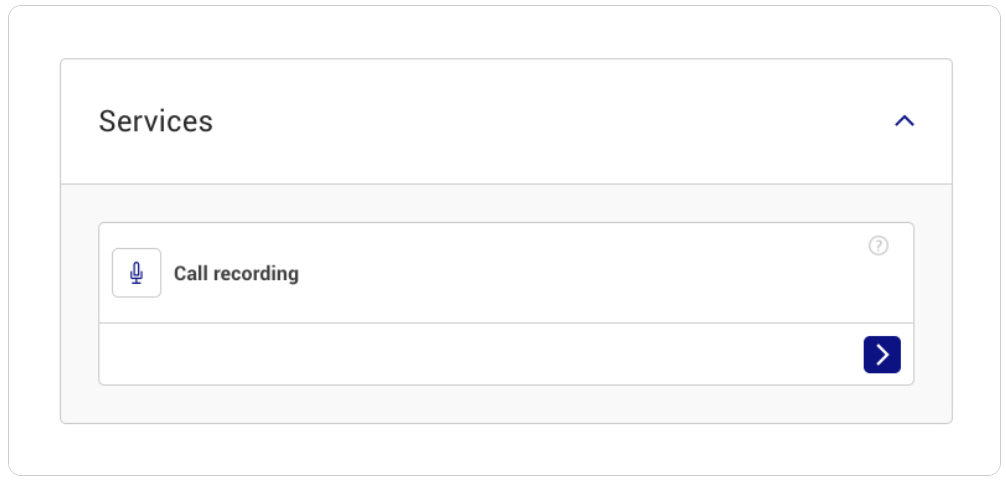
Task: Open Call recording with the arrow button
Action: (x=882, y=354)
